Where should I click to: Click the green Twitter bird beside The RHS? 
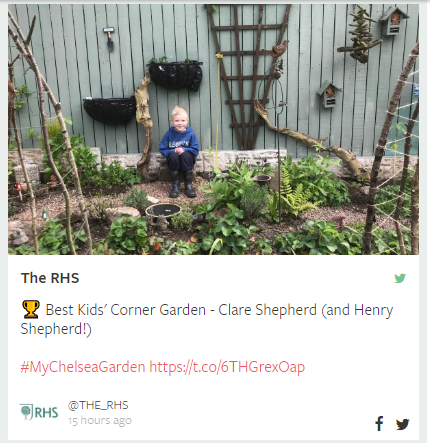coord(400,278)
